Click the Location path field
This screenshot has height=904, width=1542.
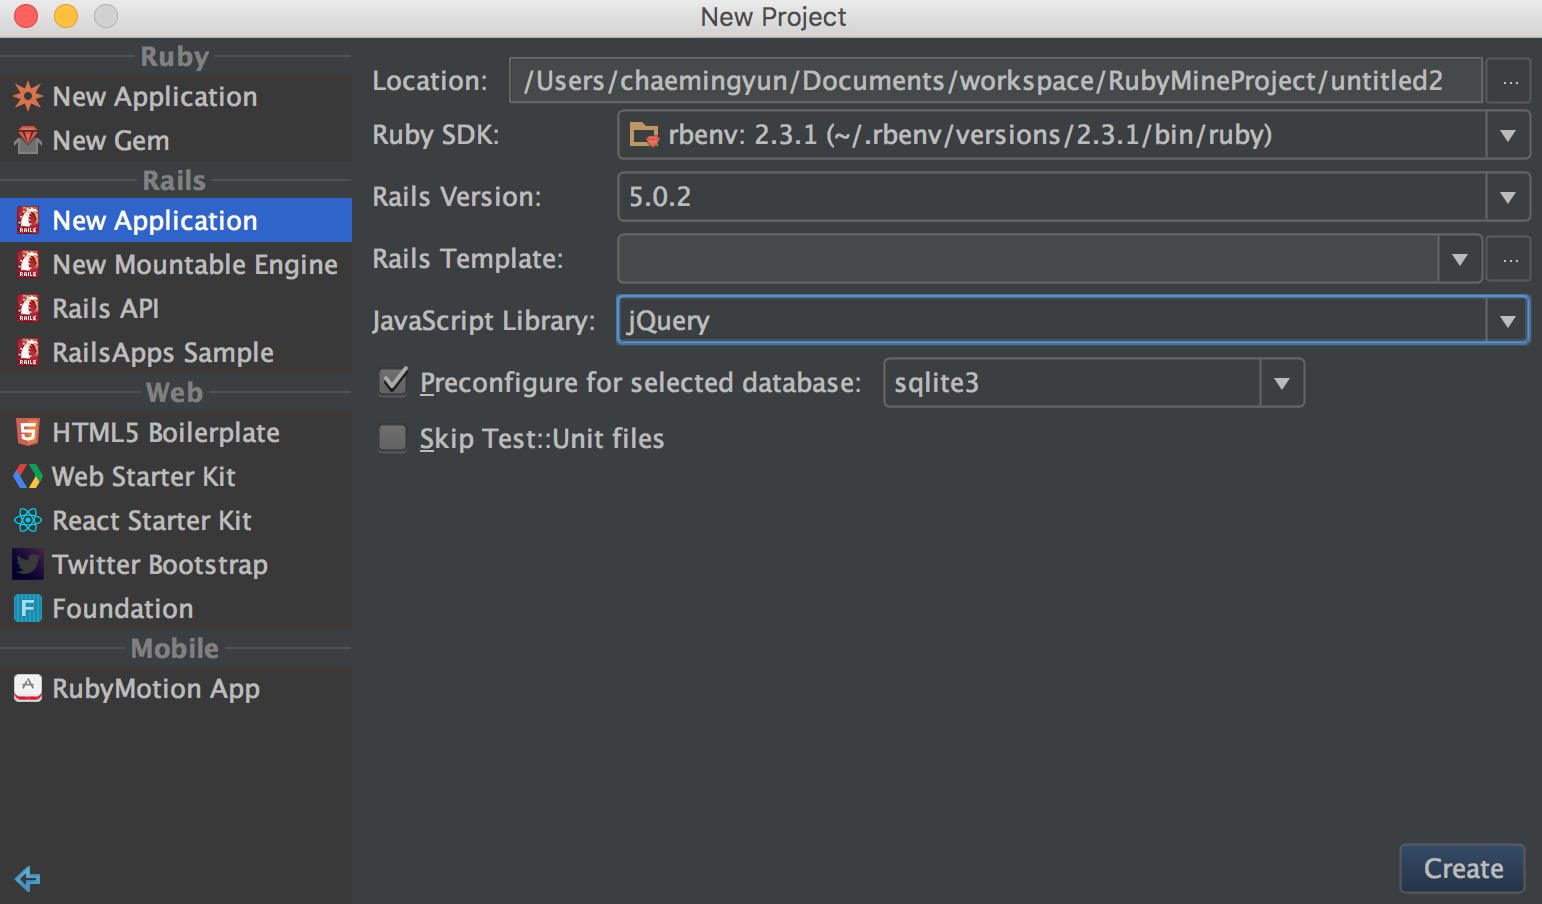tap(996, 80)
